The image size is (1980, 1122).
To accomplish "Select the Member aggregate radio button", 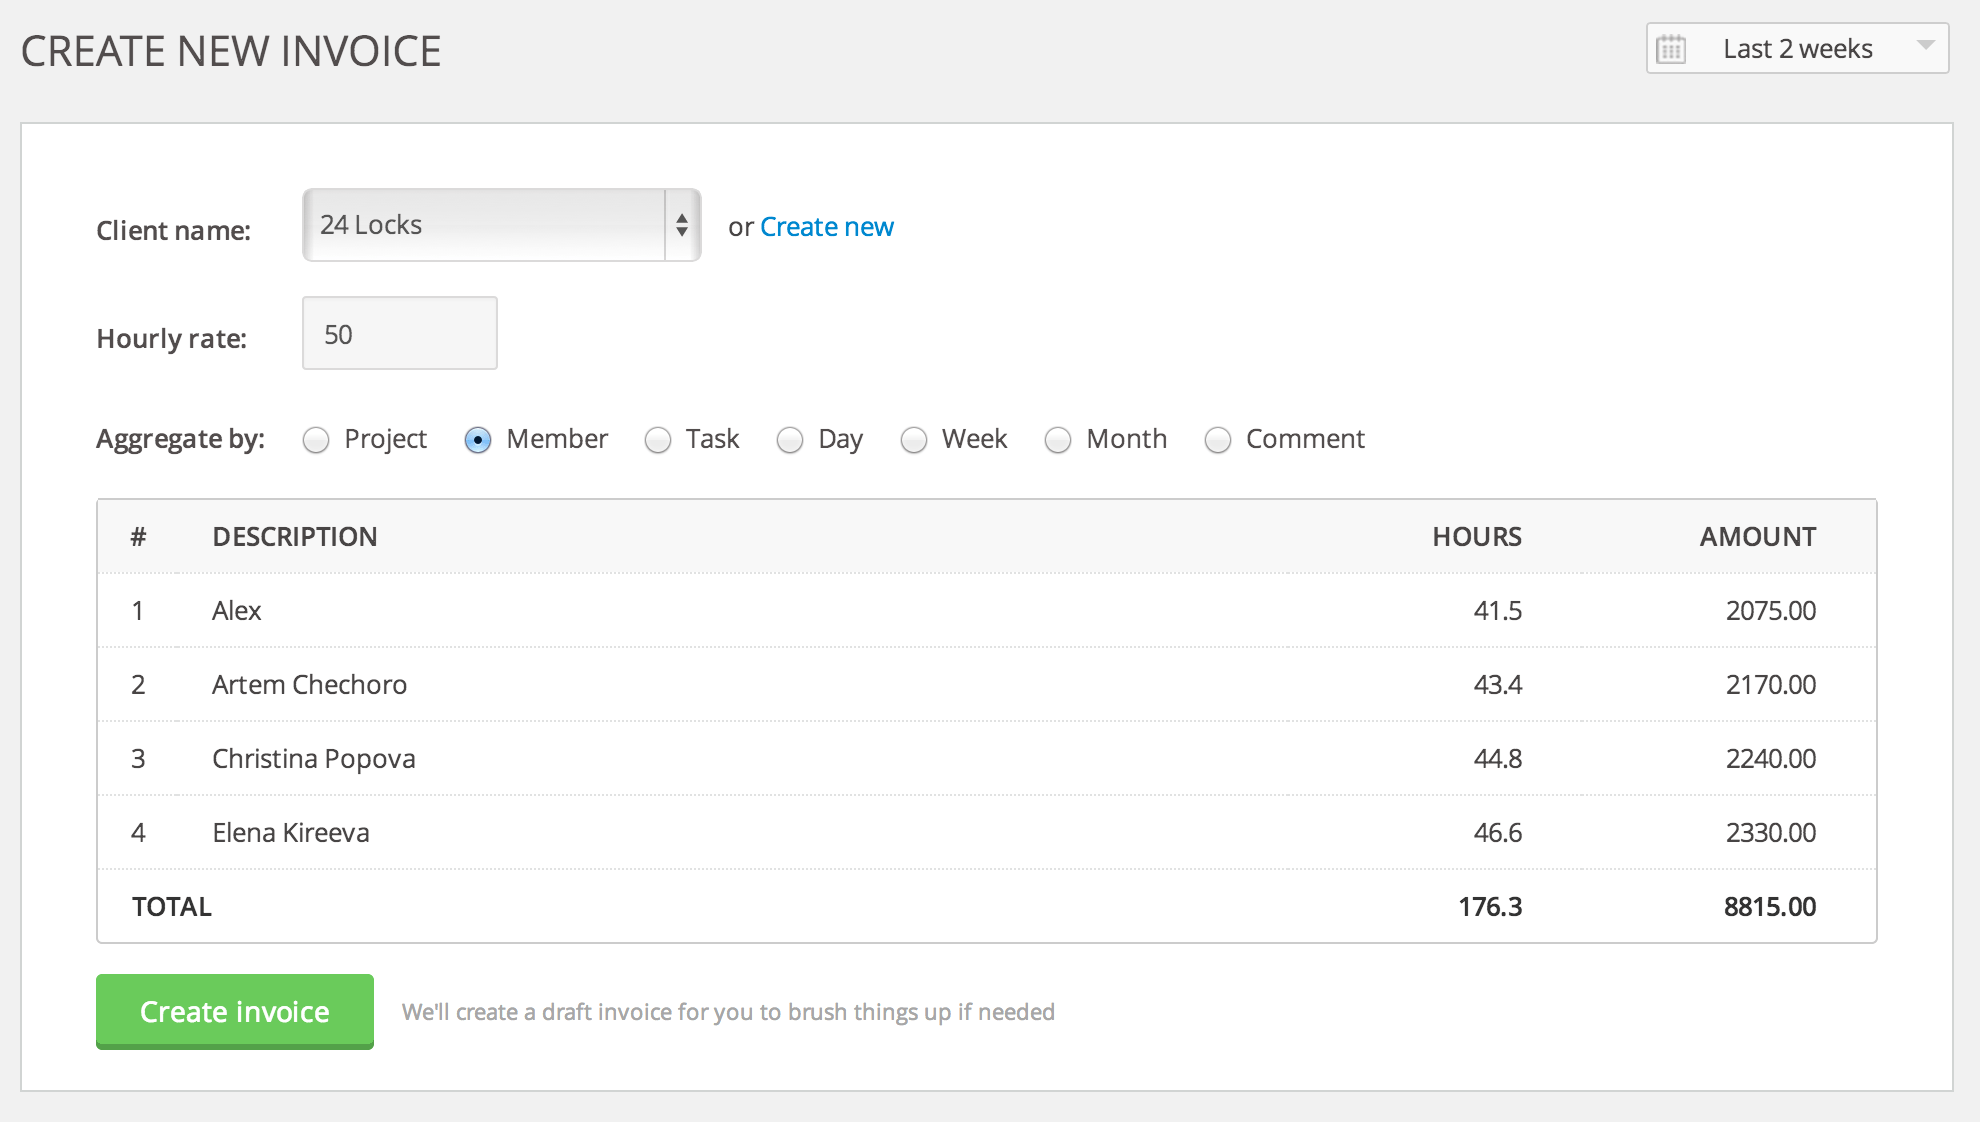I will click(x=477, y=438).
